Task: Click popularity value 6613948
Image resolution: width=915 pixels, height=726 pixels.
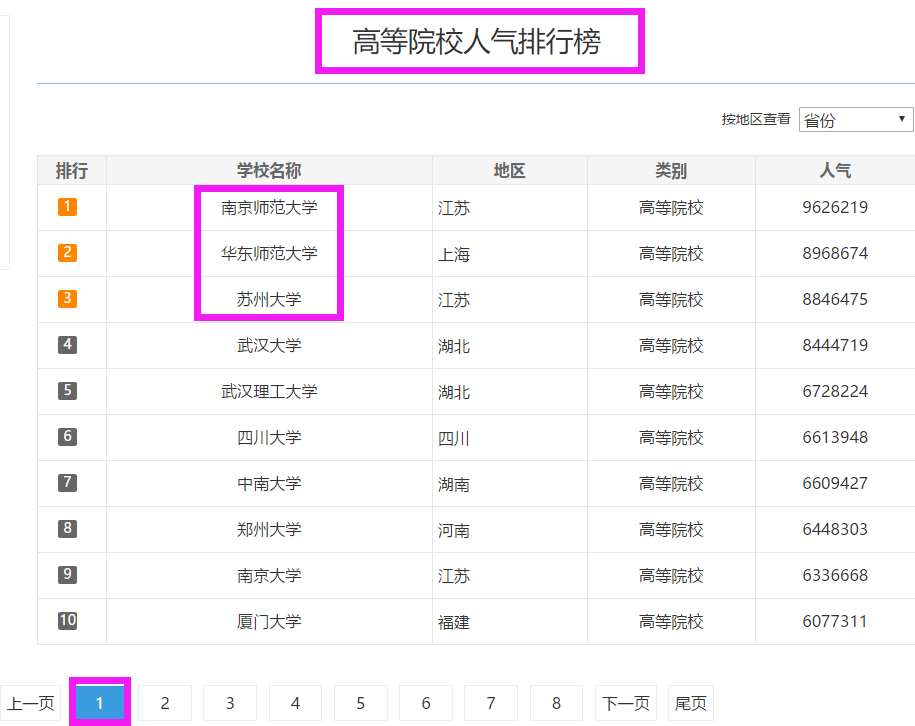Action: pos(835,438)
